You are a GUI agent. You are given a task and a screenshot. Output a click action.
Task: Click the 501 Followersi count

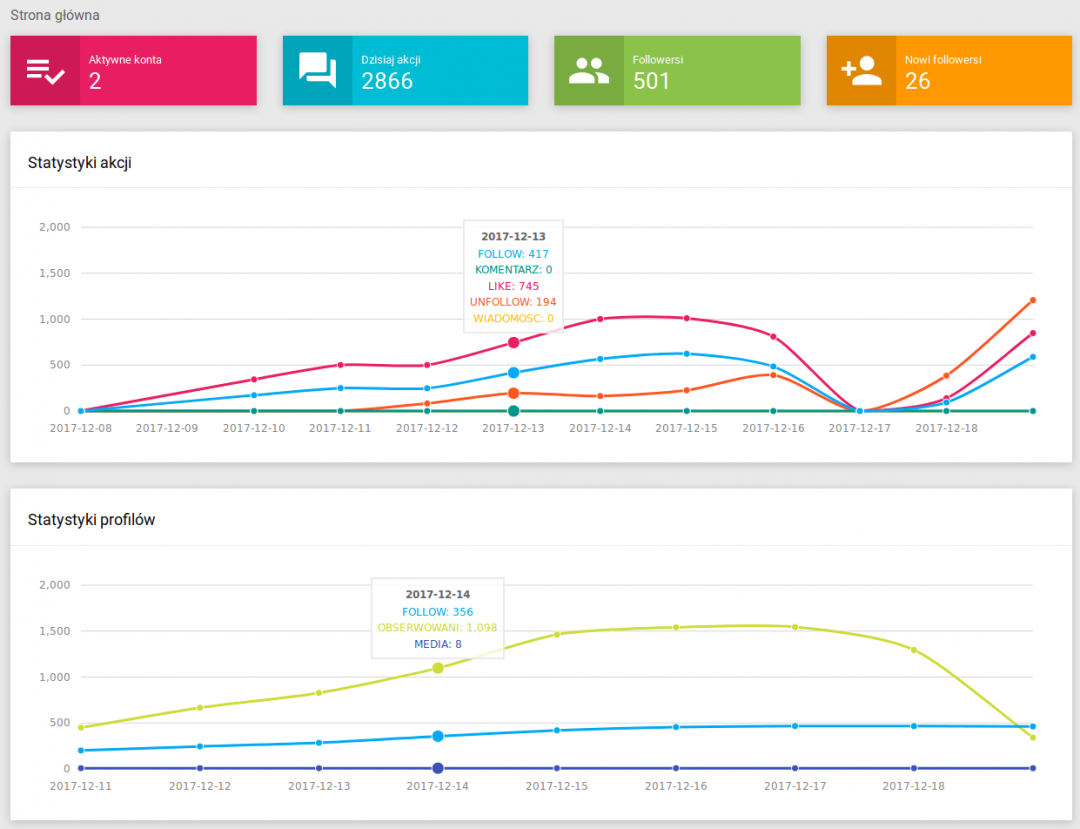tap(651, 82)
